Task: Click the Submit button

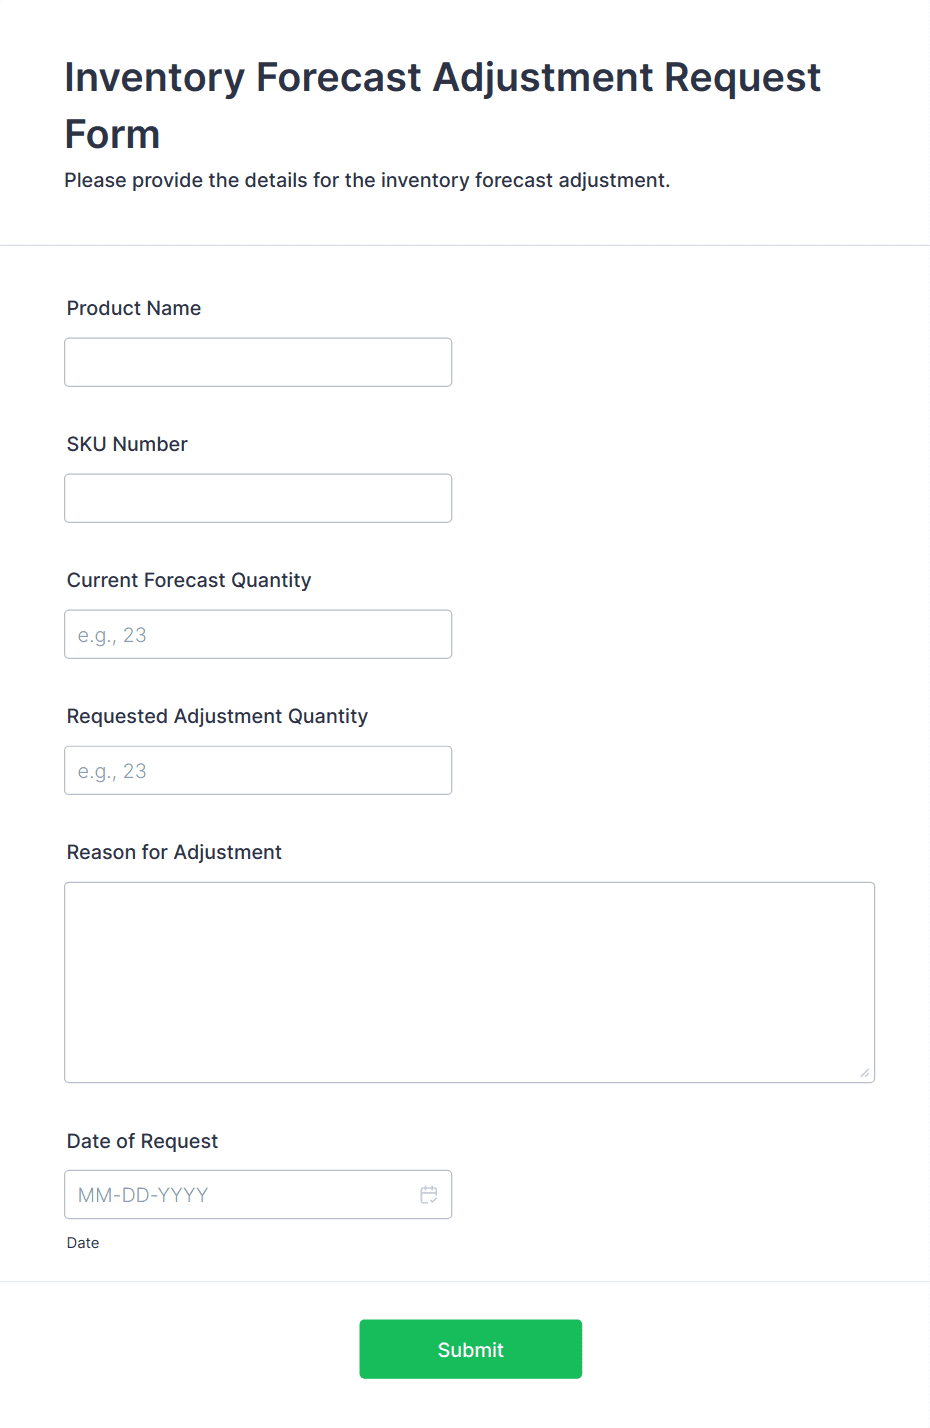Action: pos(470,1349)
